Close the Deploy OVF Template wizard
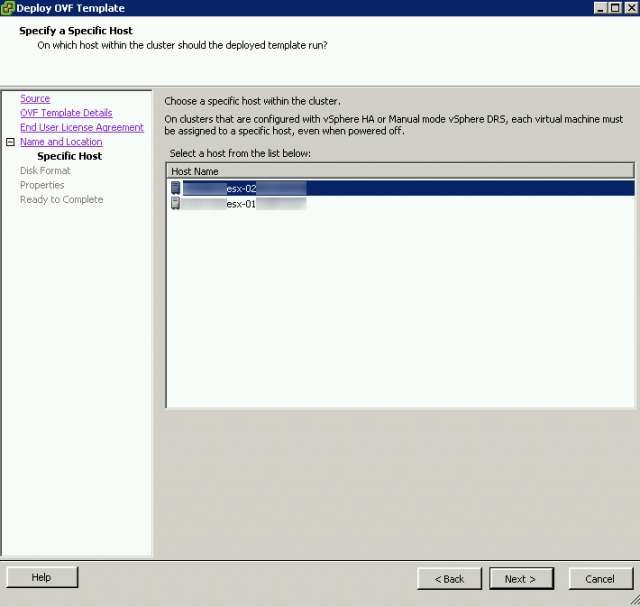The image size is (640, 607). click(x=629, y=8)
